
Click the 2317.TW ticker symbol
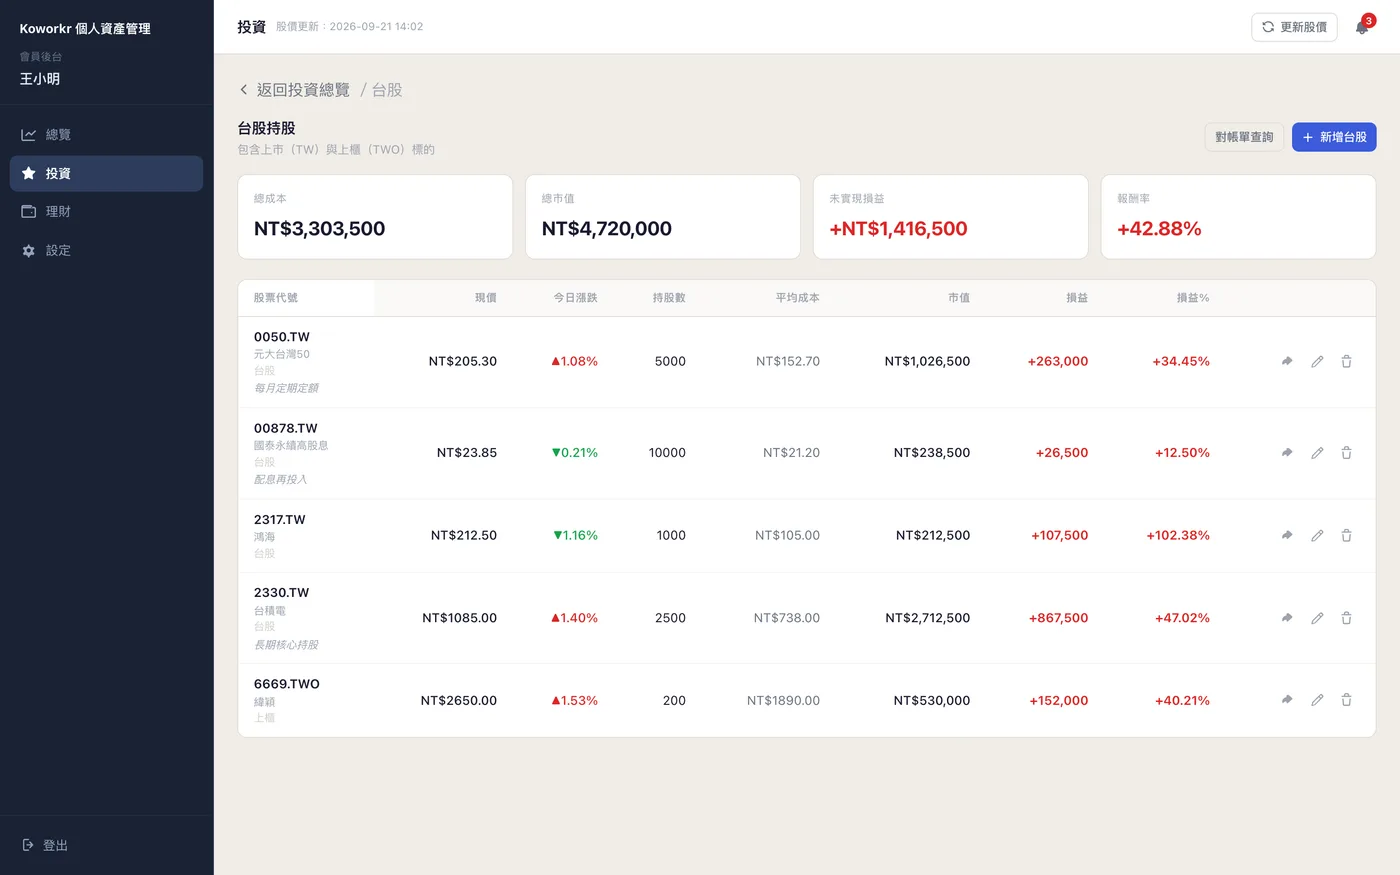click(x=280, y=520)
